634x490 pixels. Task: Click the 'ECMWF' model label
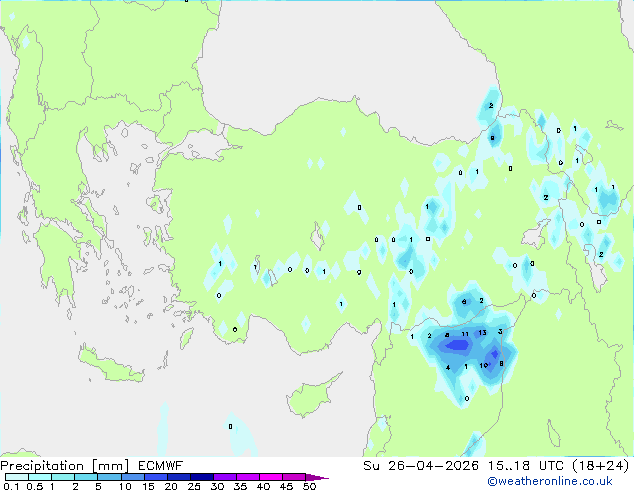tap(161, 466)
